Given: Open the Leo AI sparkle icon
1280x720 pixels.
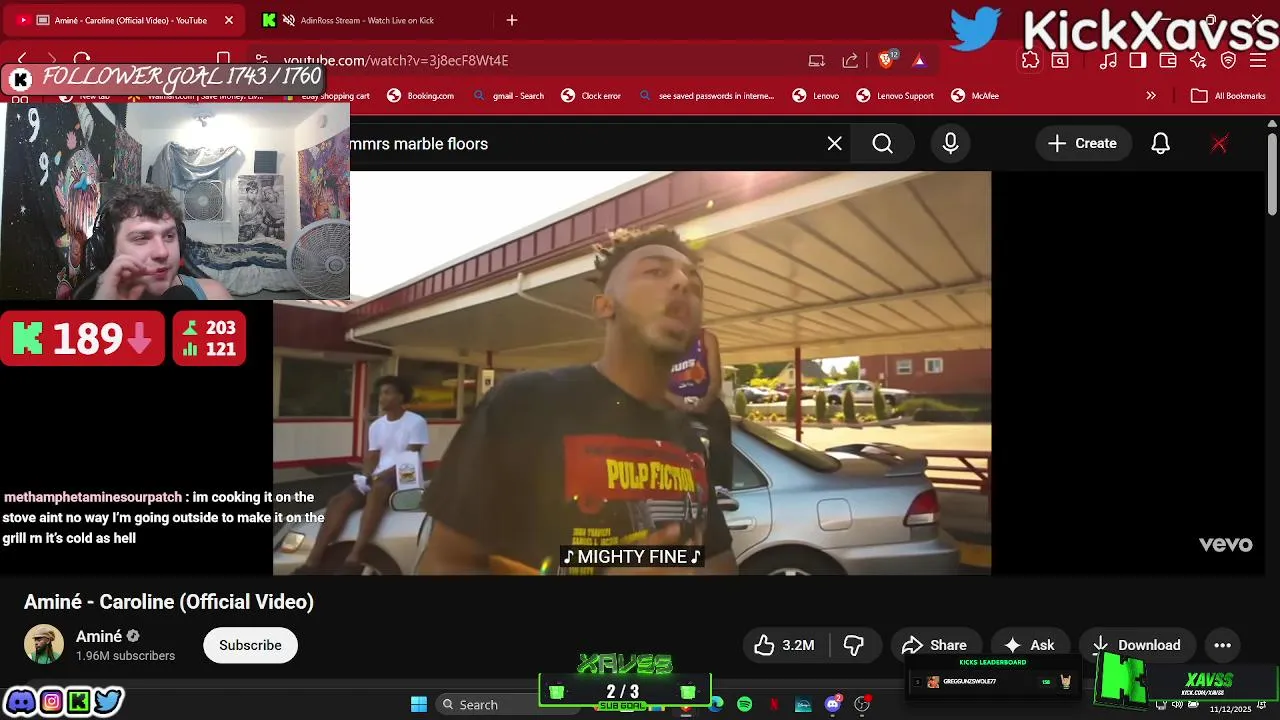Looking at the screenshot, I should tap(1198, 60).
